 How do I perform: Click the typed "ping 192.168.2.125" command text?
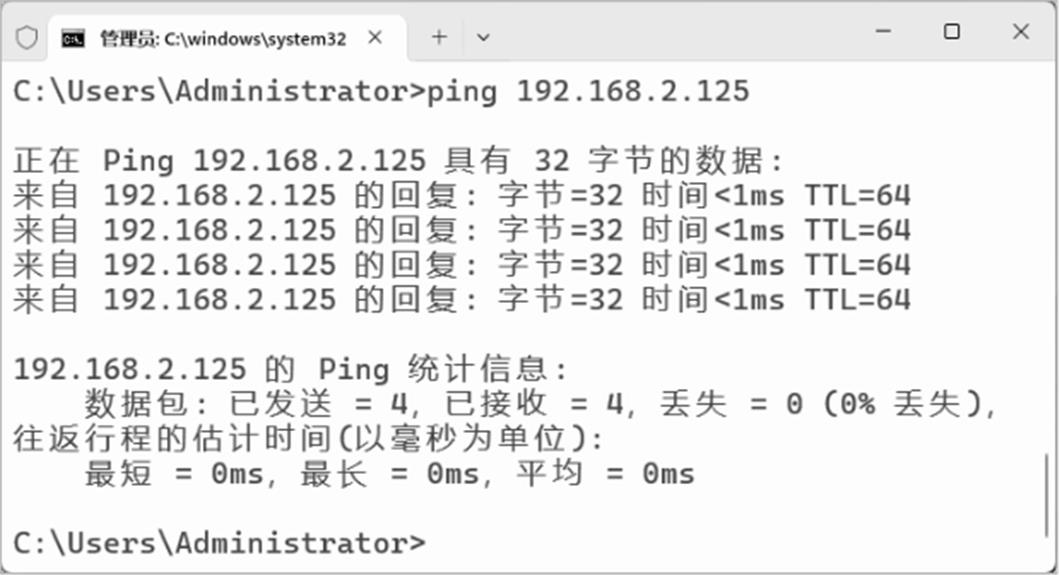coord(588,92)
